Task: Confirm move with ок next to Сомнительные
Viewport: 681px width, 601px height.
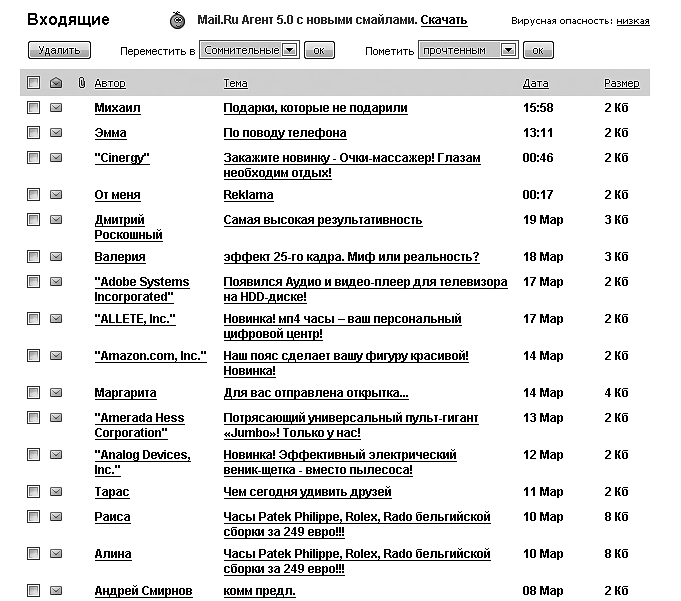Action: point(319,50)
